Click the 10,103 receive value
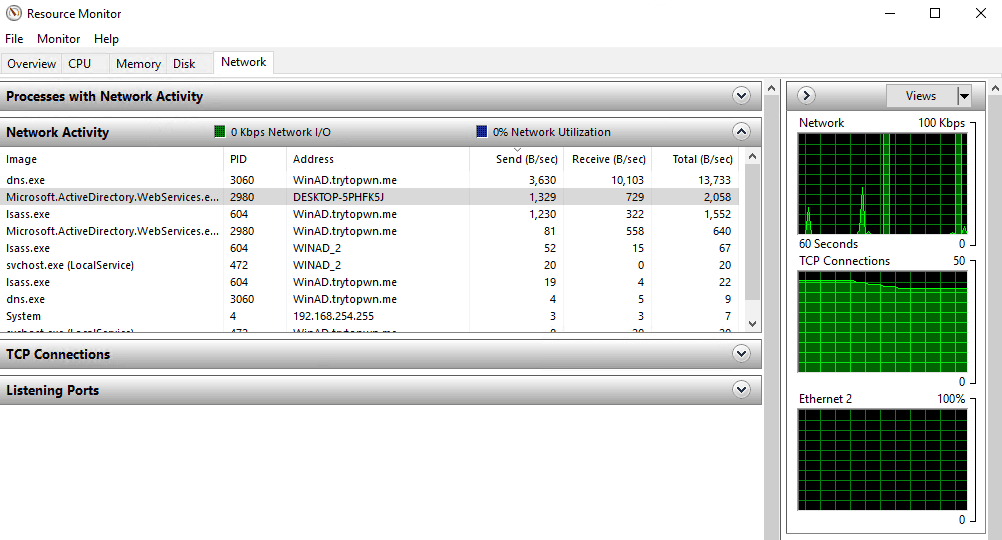1002x540 pixels. [x=627, y=180]
